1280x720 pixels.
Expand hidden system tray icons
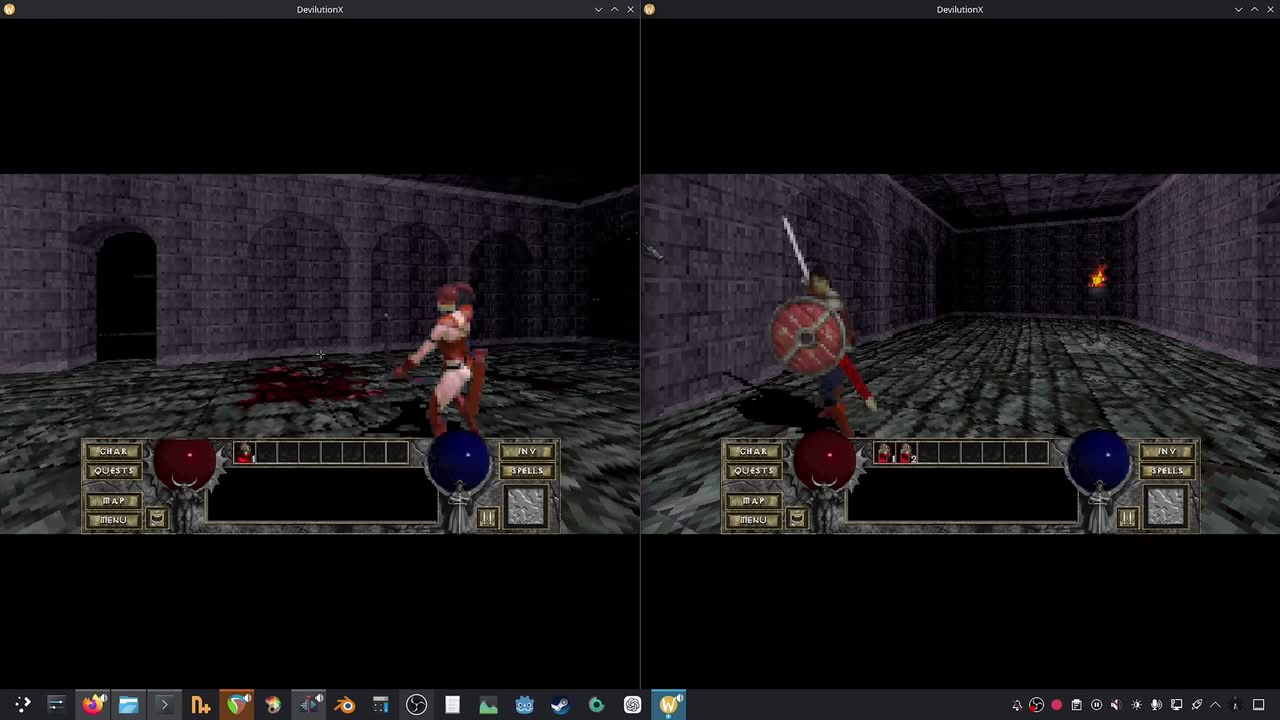pyautogui.click(x=1217, y=705)
